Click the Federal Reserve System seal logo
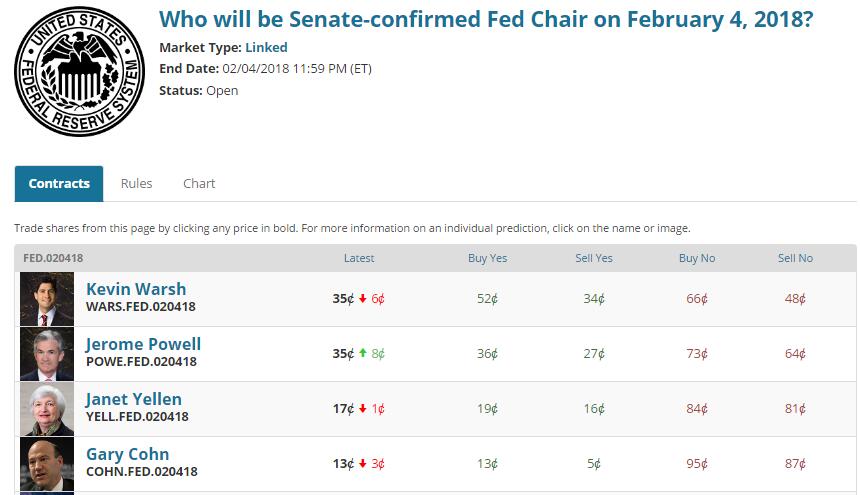The height and width of the screenshot is (495, 860). tap(80, 70)
